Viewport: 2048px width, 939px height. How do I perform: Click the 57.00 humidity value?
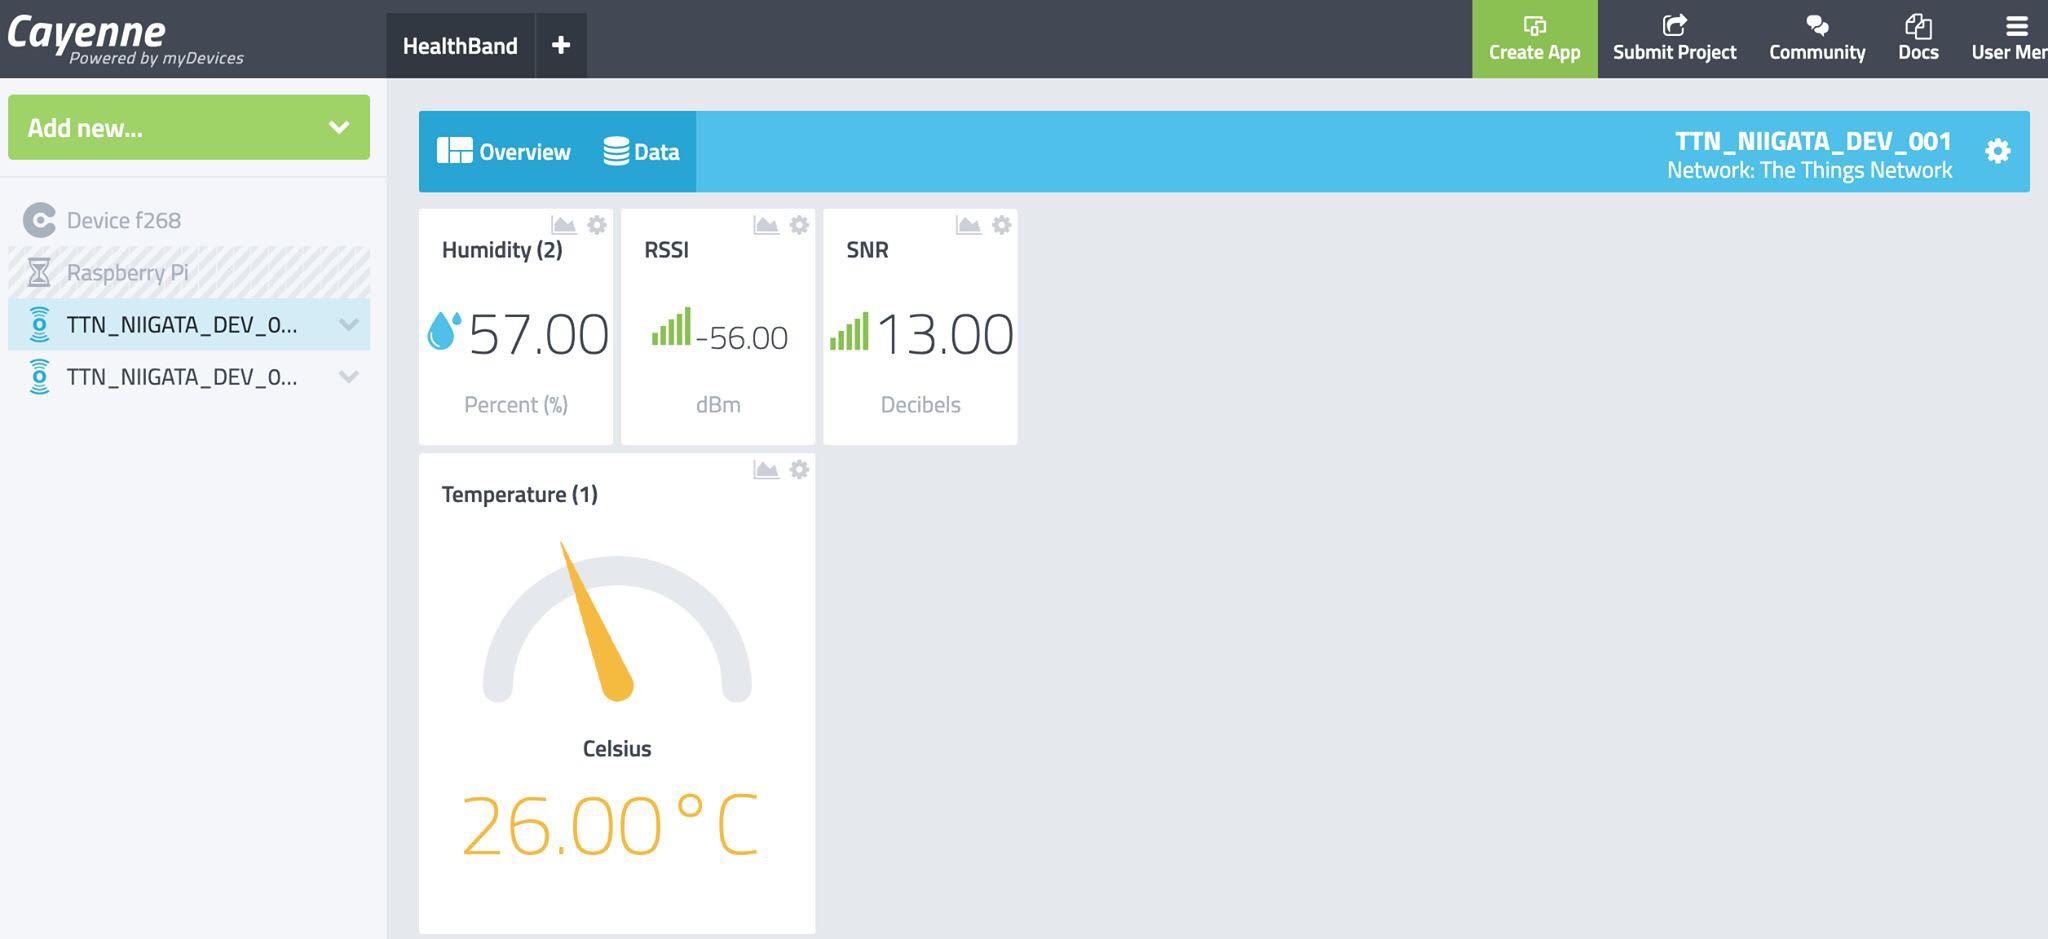click(x=538, y=334)
